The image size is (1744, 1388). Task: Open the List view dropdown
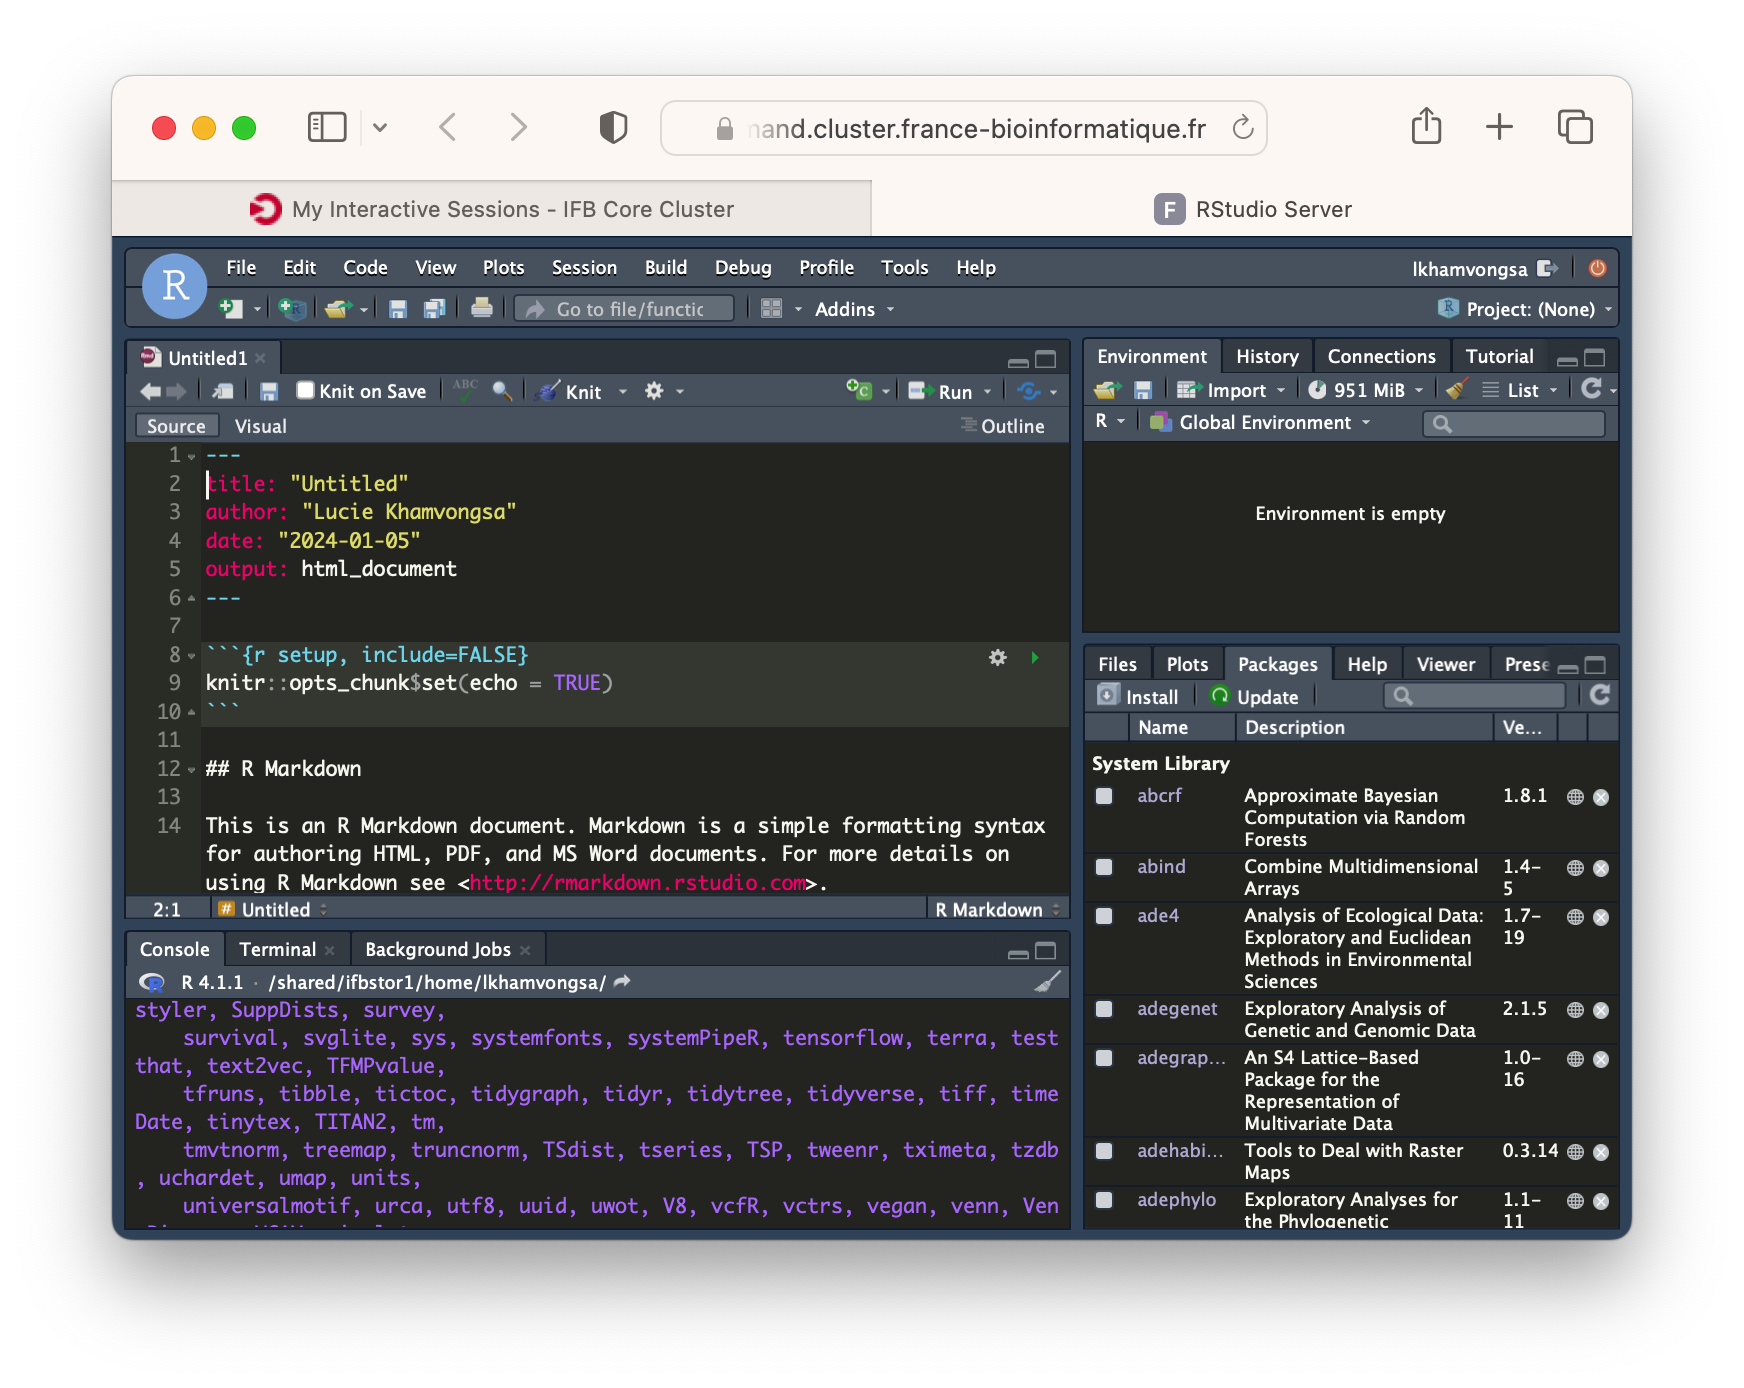[x=1520, y=390]
